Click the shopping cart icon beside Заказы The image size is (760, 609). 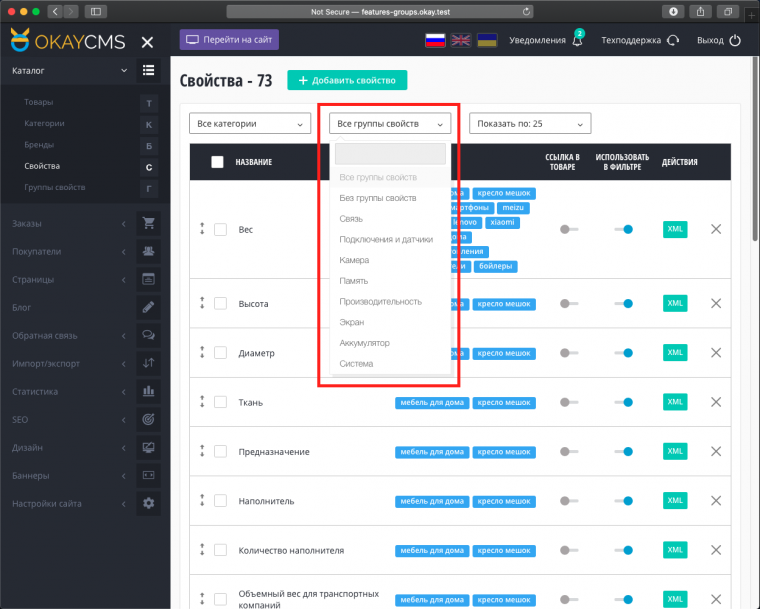(148, 223)
